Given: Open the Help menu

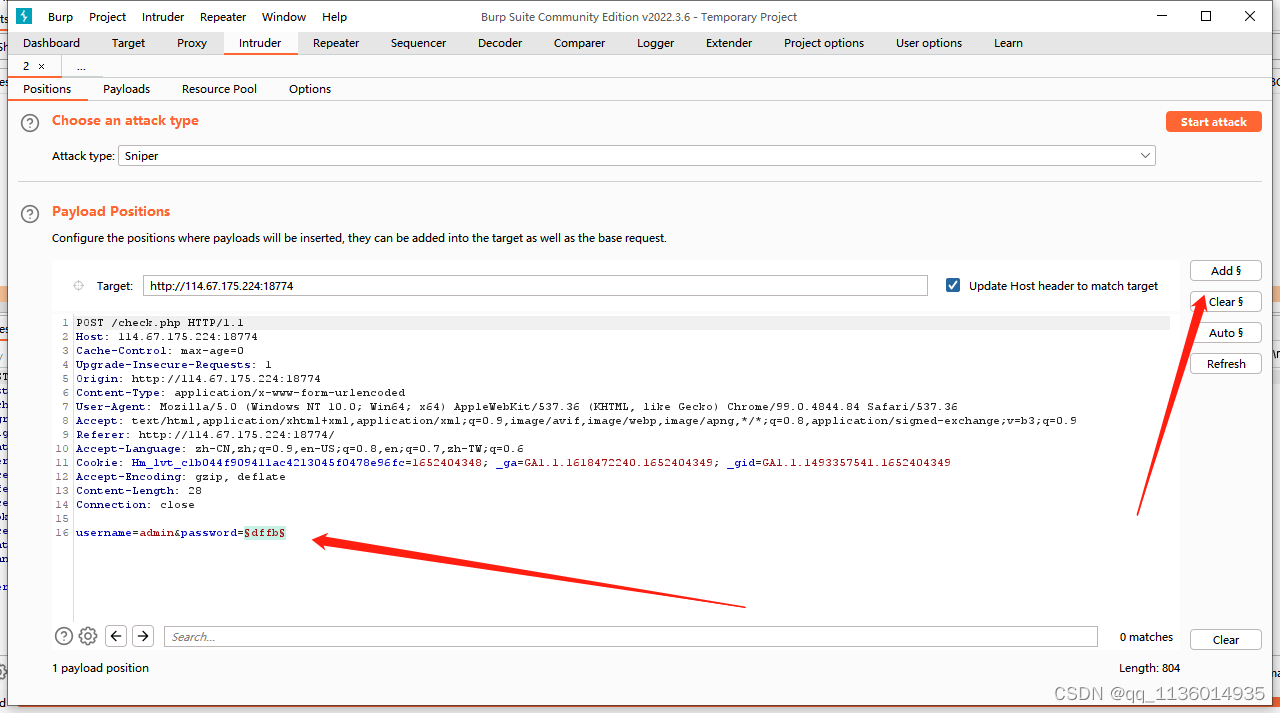Looking at the screenshot, I should click(x=335, y=17).
